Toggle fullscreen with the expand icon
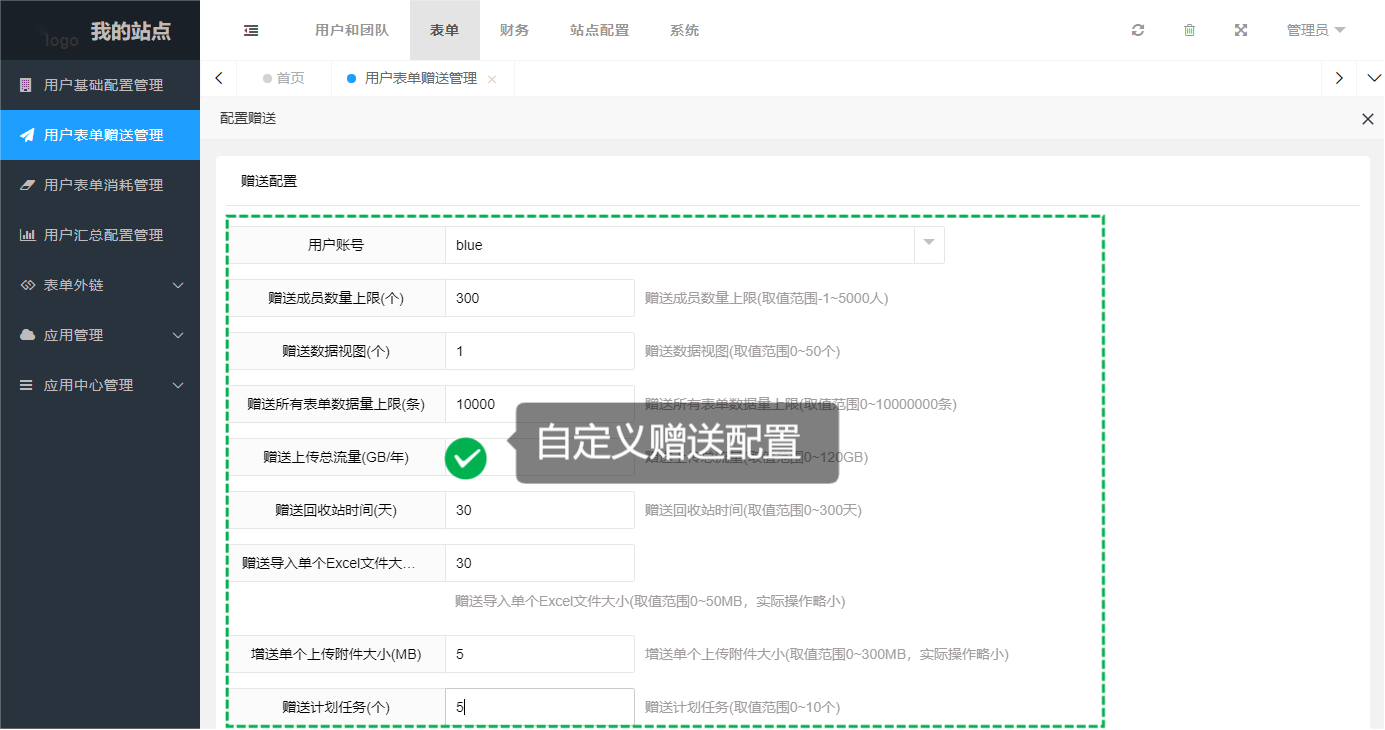This screenshot has height=730, width=1385. (1241, 30)
